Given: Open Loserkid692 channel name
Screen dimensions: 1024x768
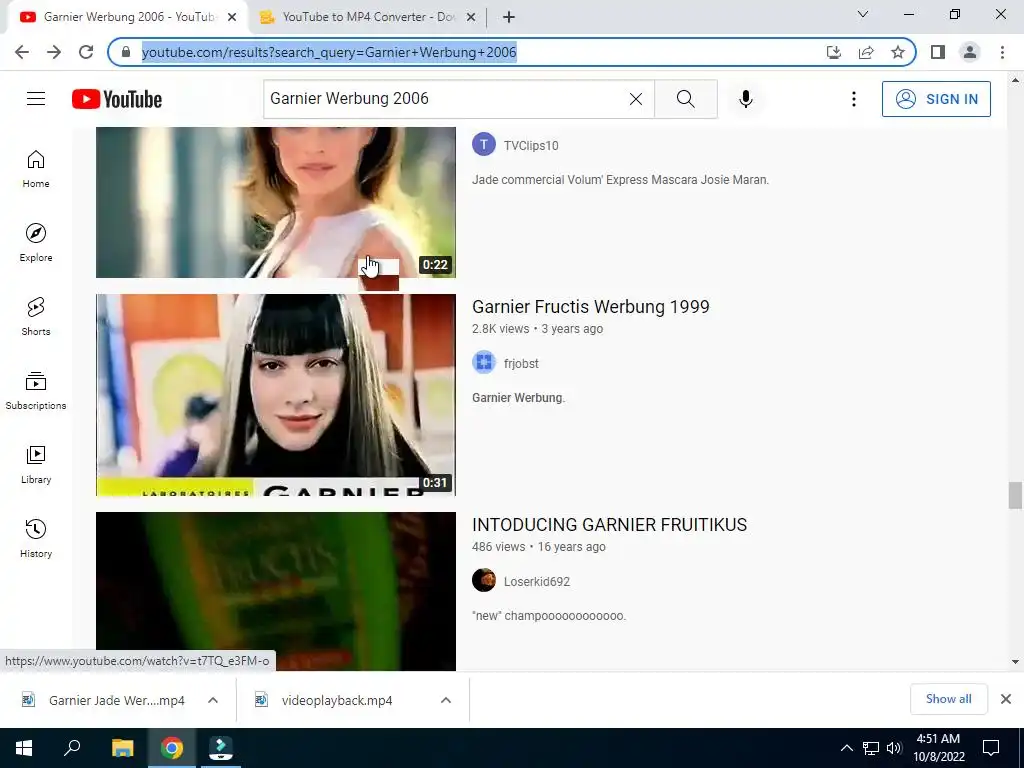Looking at the screenshot, I should click(x=537, y=581).
